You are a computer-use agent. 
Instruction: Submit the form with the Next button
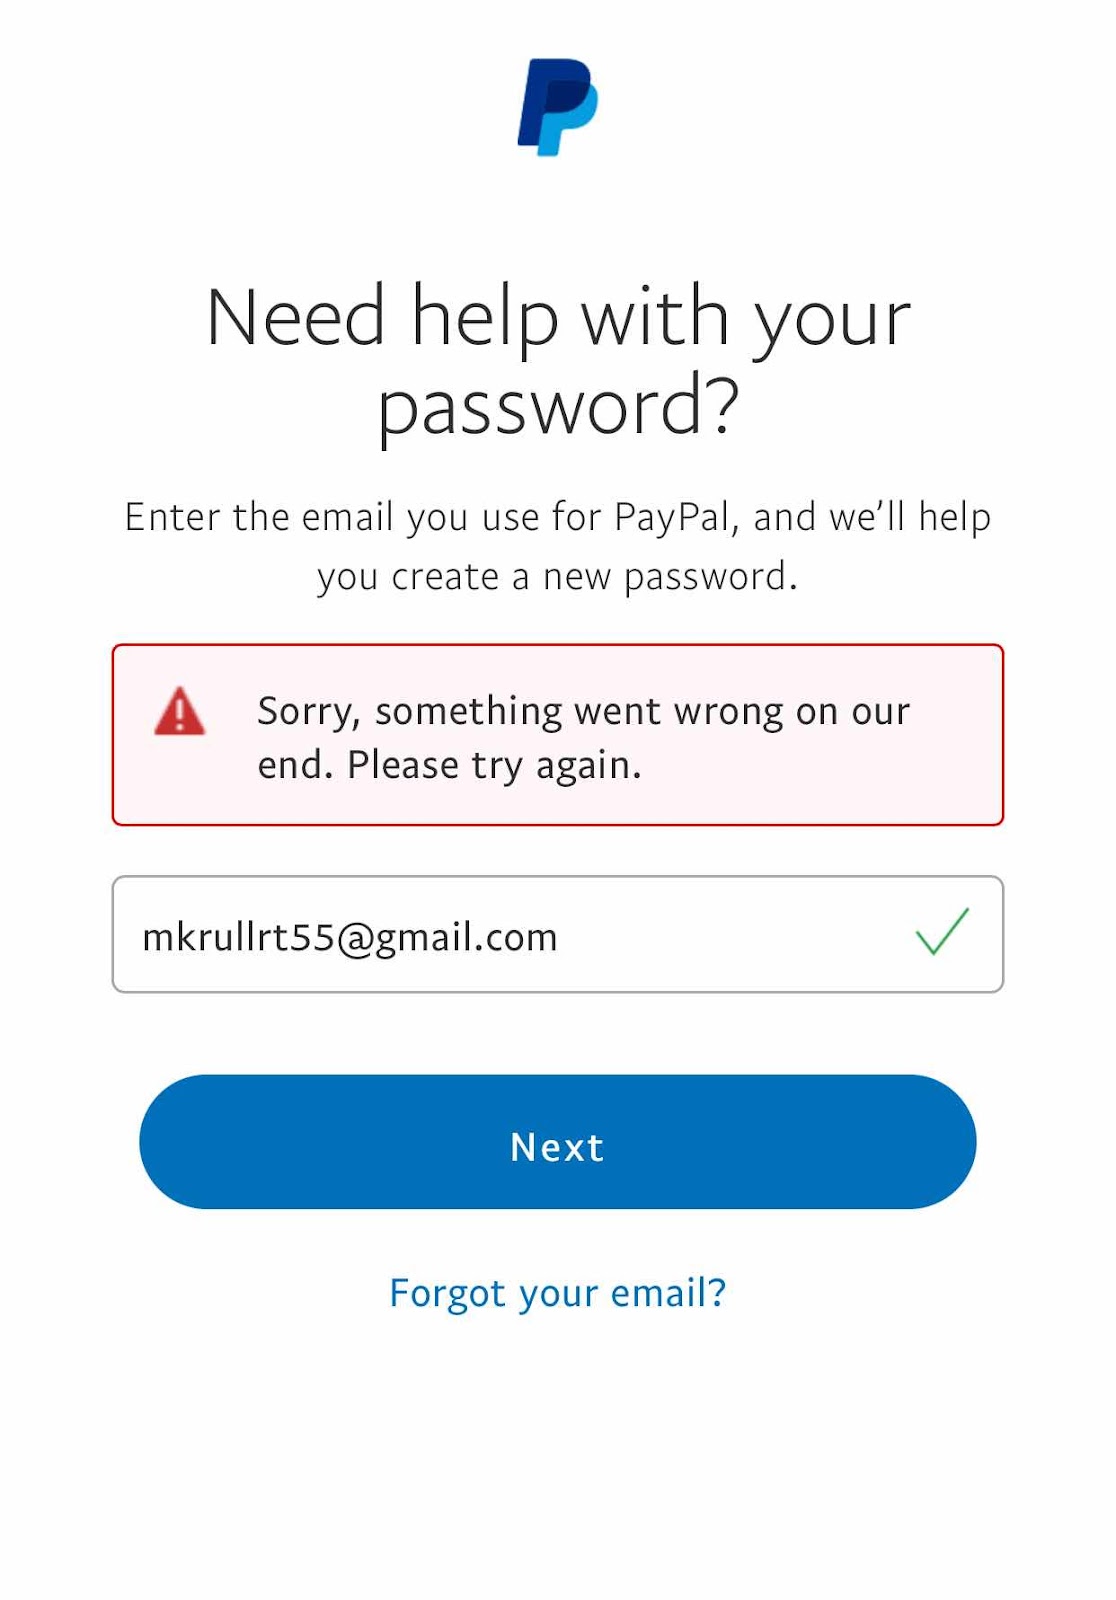tap(558, 1142)
